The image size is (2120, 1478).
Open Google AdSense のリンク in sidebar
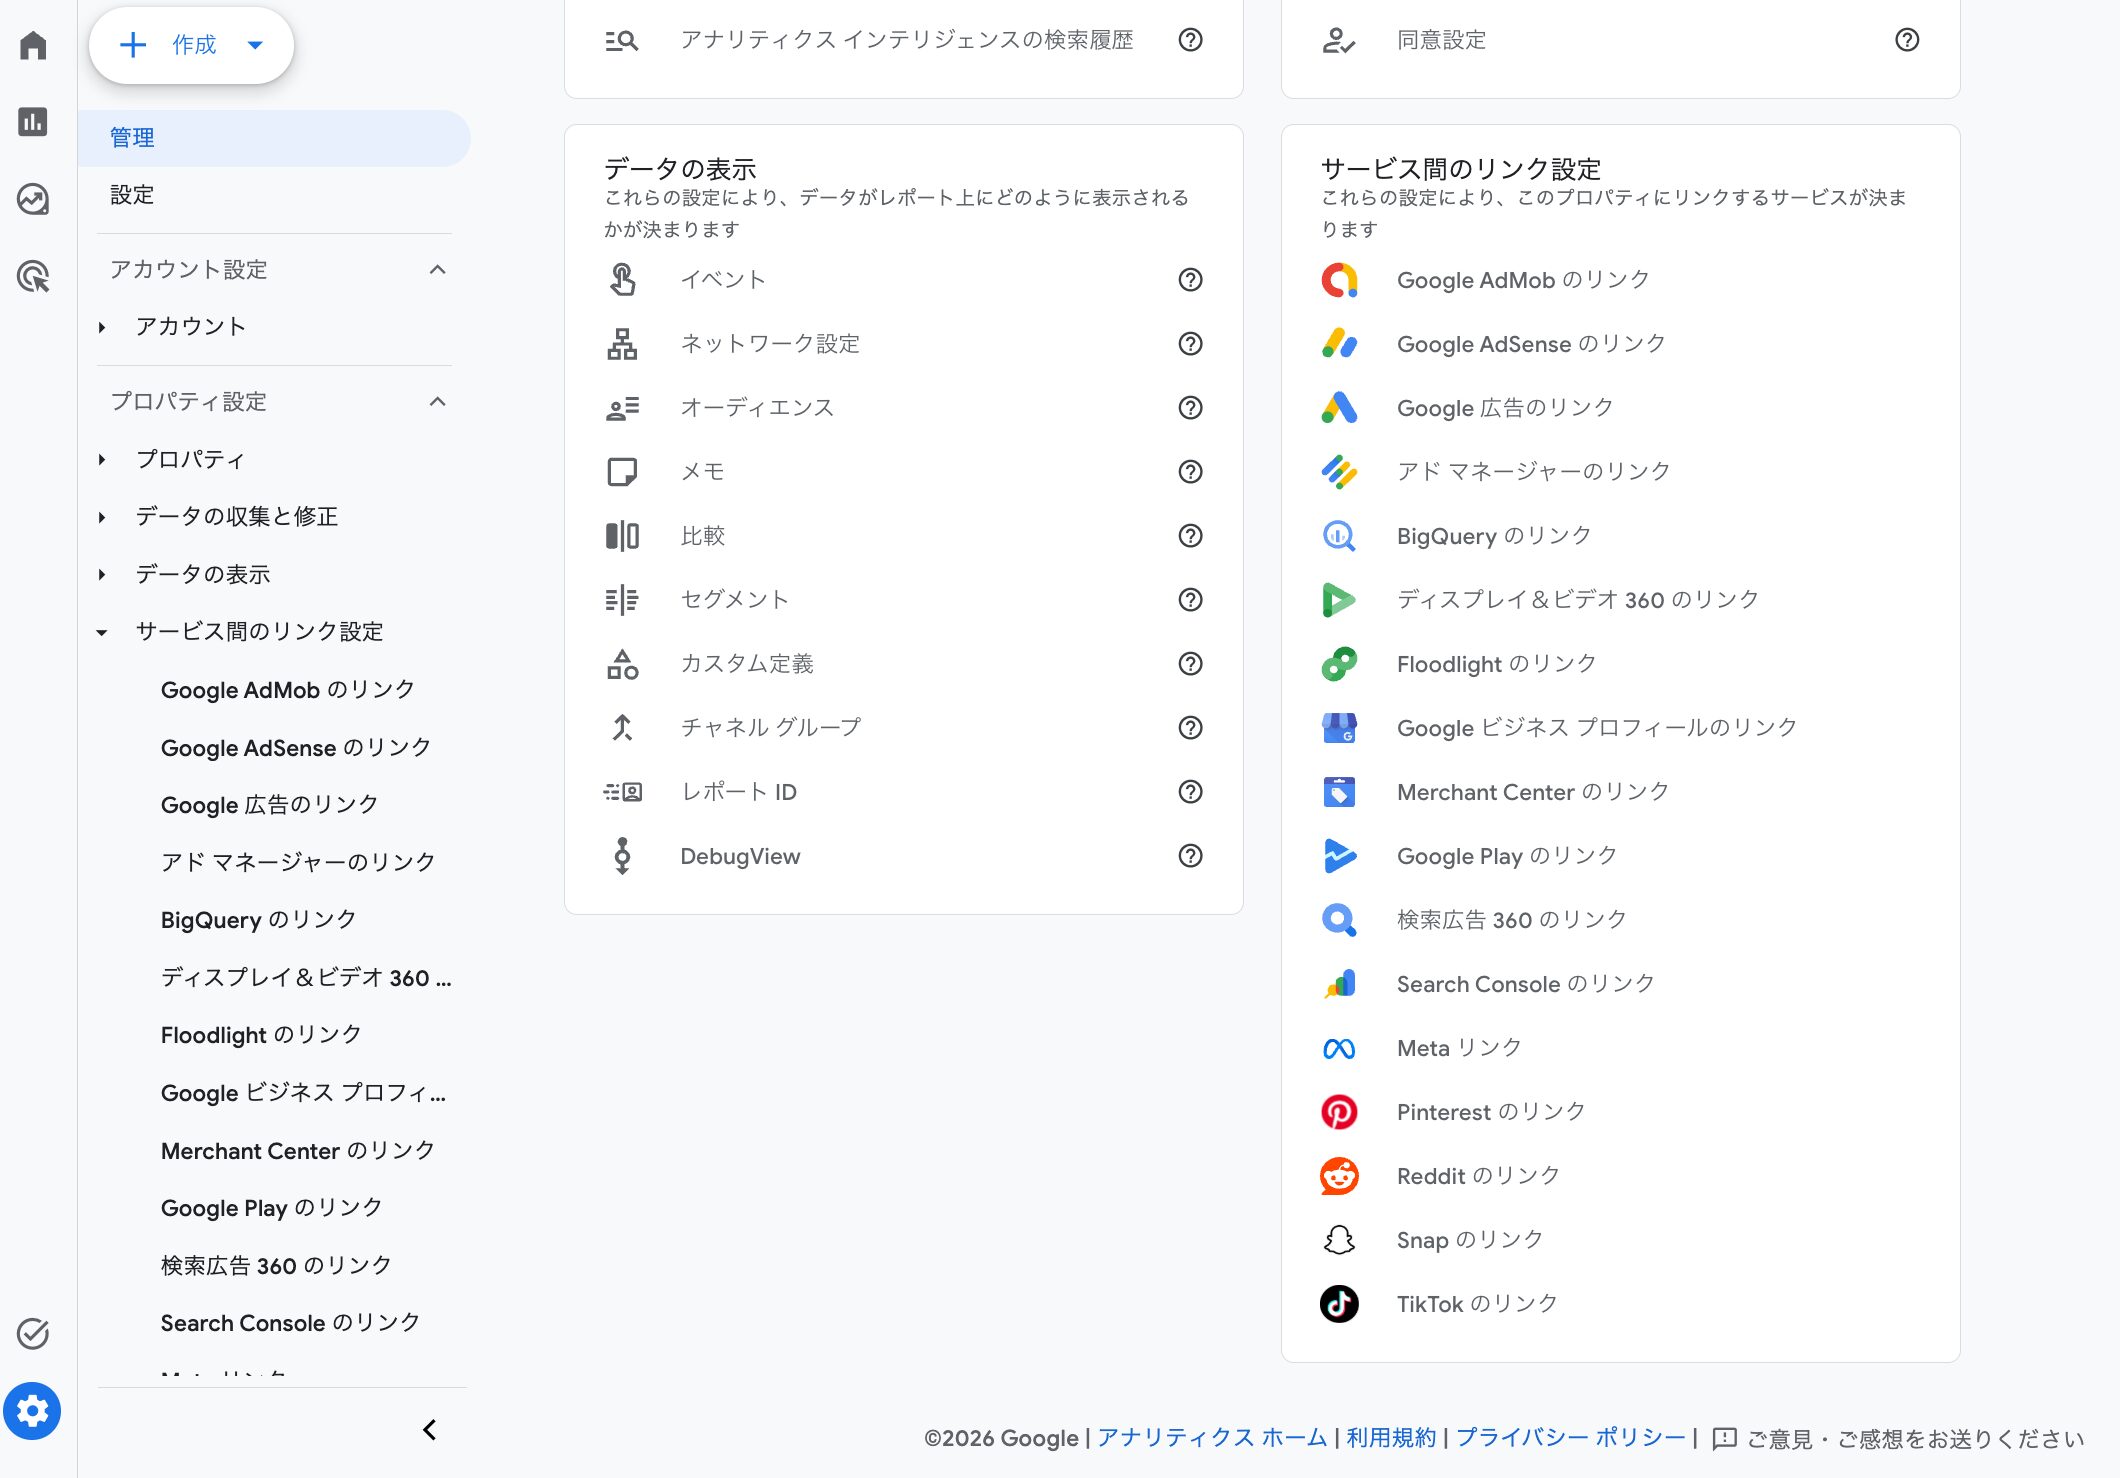(296, 748)
